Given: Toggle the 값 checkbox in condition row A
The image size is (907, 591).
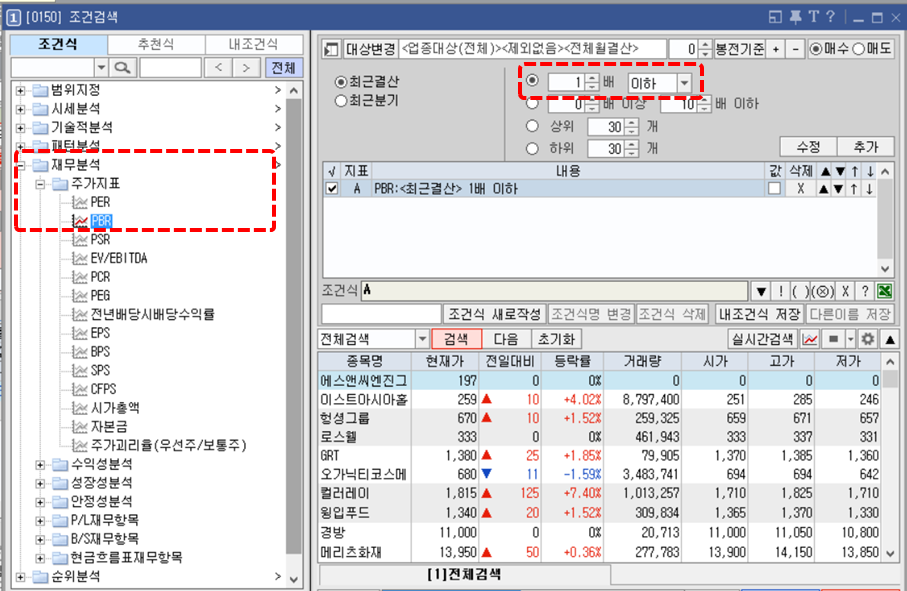Looking at the screenshot, I should (774, 189).
